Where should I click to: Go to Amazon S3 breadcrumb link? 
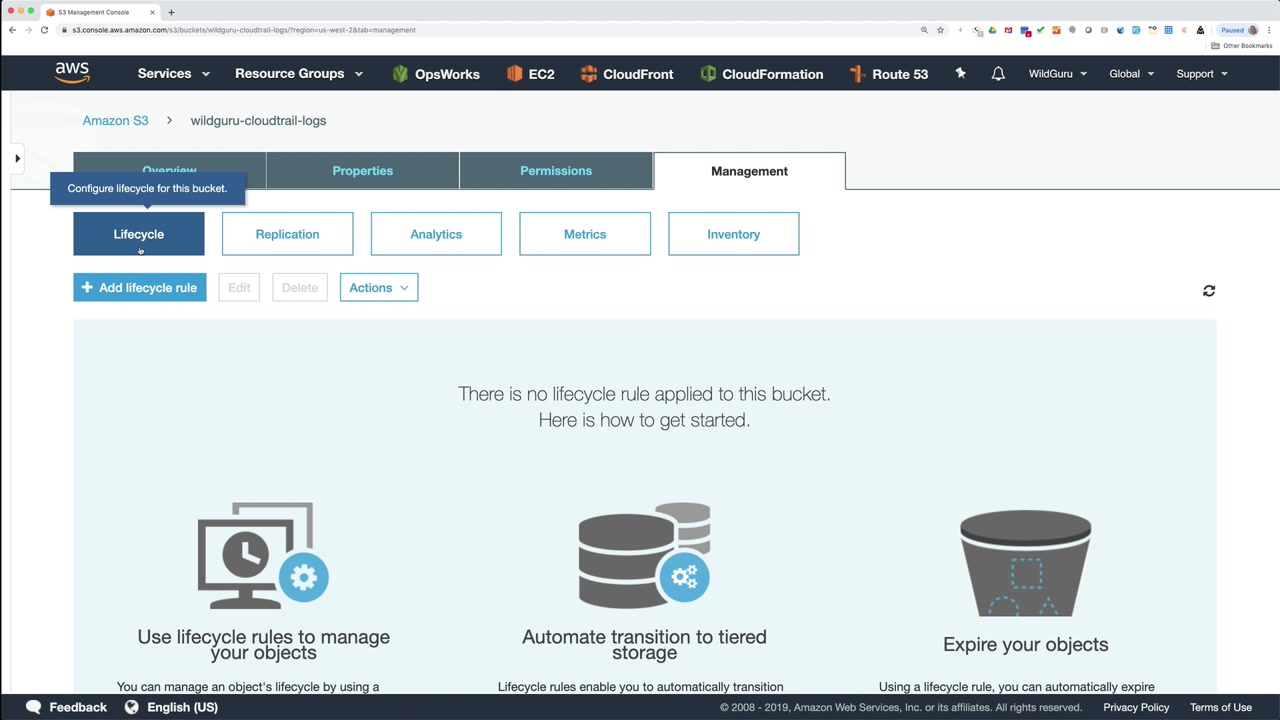click(x=115, y=121)
